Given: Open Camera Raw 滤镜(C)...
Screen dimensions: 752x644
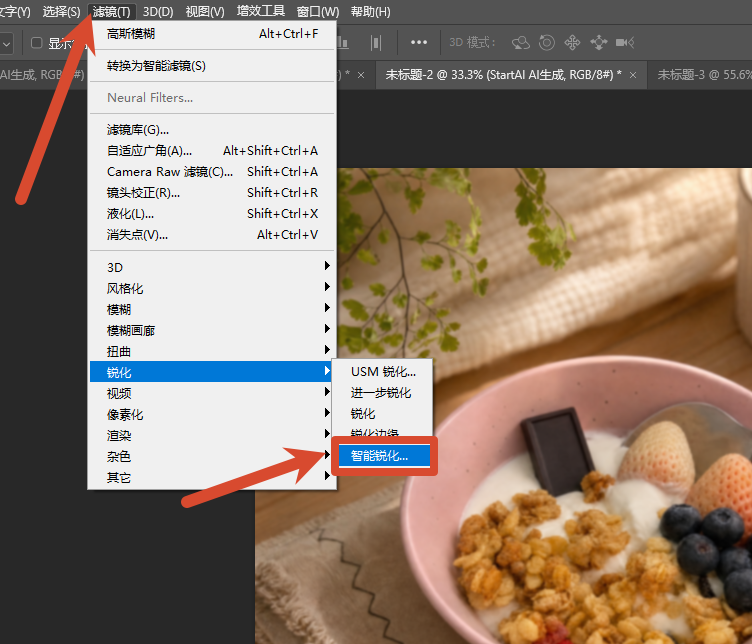Looking at the screenshot, I should (x=212, y=172).
